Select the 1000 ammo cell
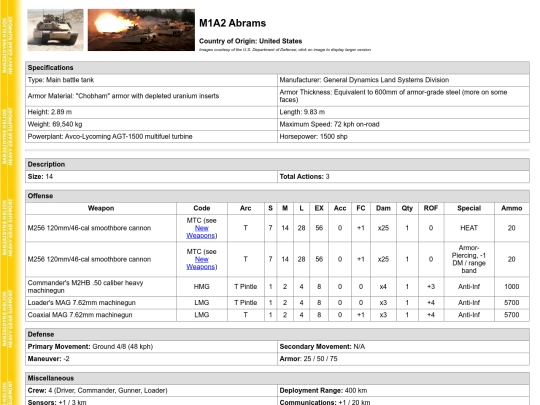The width and height of the screenshot is (540, 405). 512,287
